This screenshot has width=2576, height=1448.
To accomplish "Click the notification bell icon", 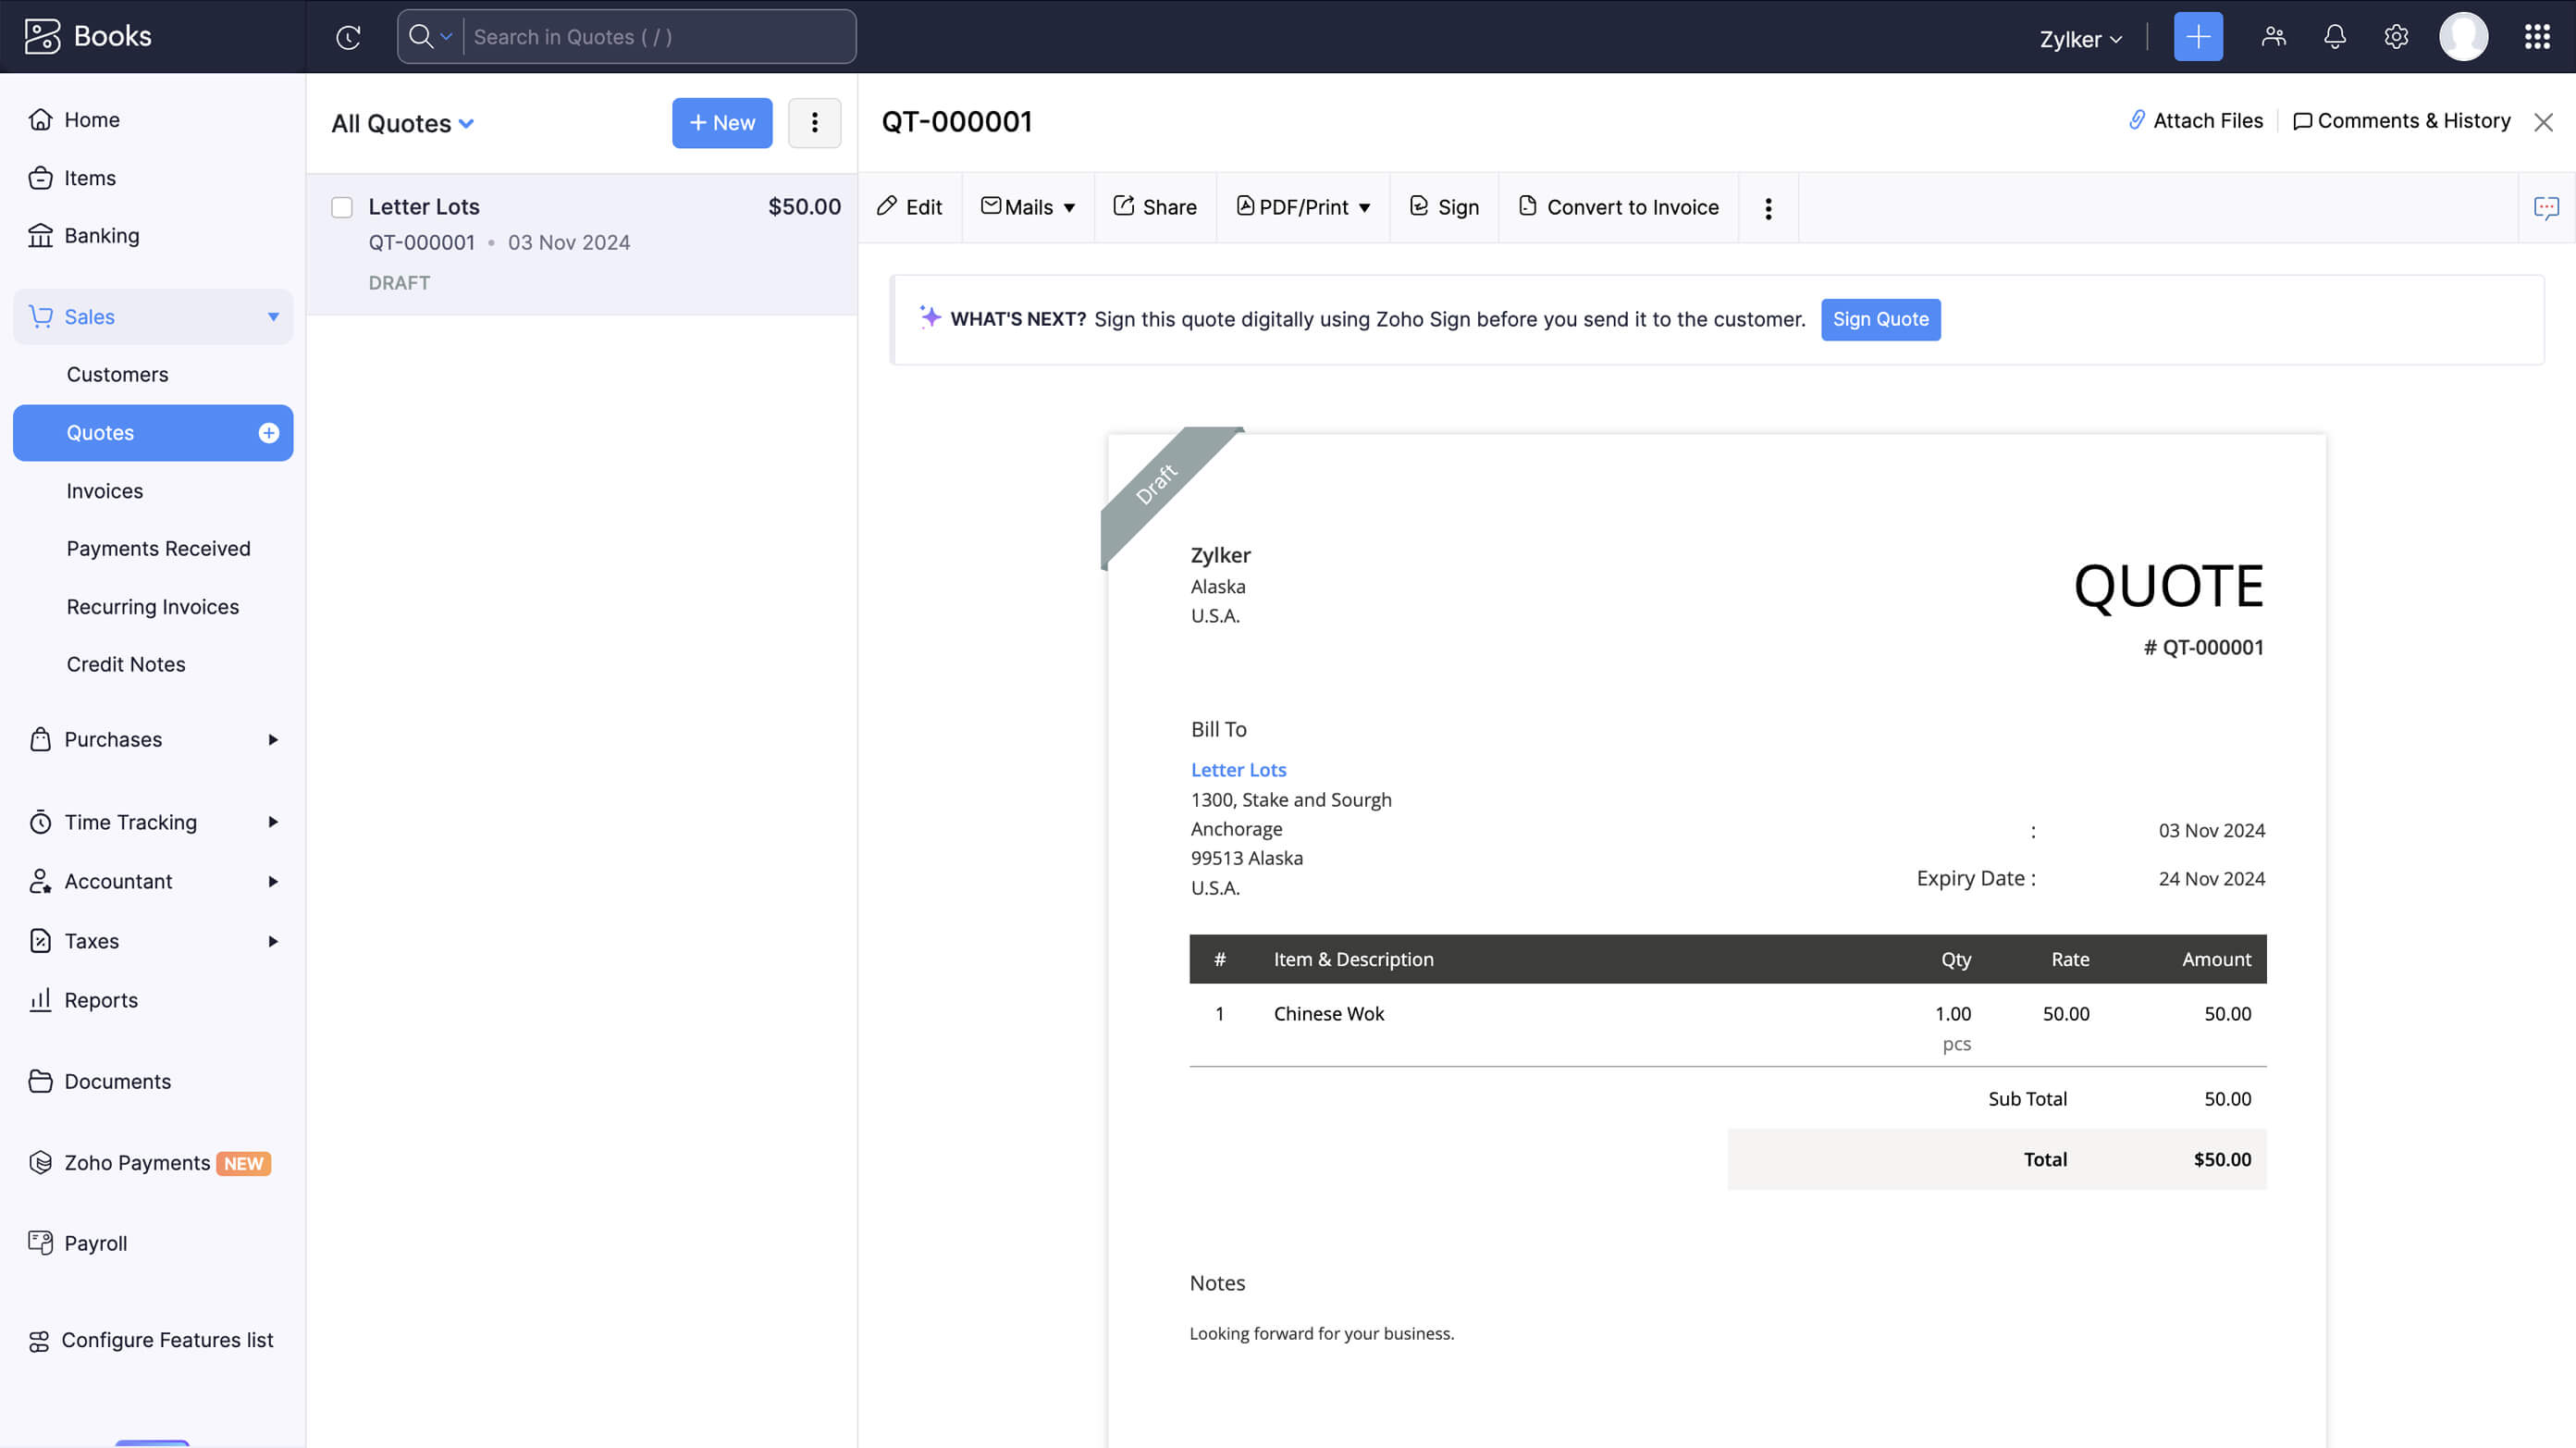I will (x=2335, y=36).
